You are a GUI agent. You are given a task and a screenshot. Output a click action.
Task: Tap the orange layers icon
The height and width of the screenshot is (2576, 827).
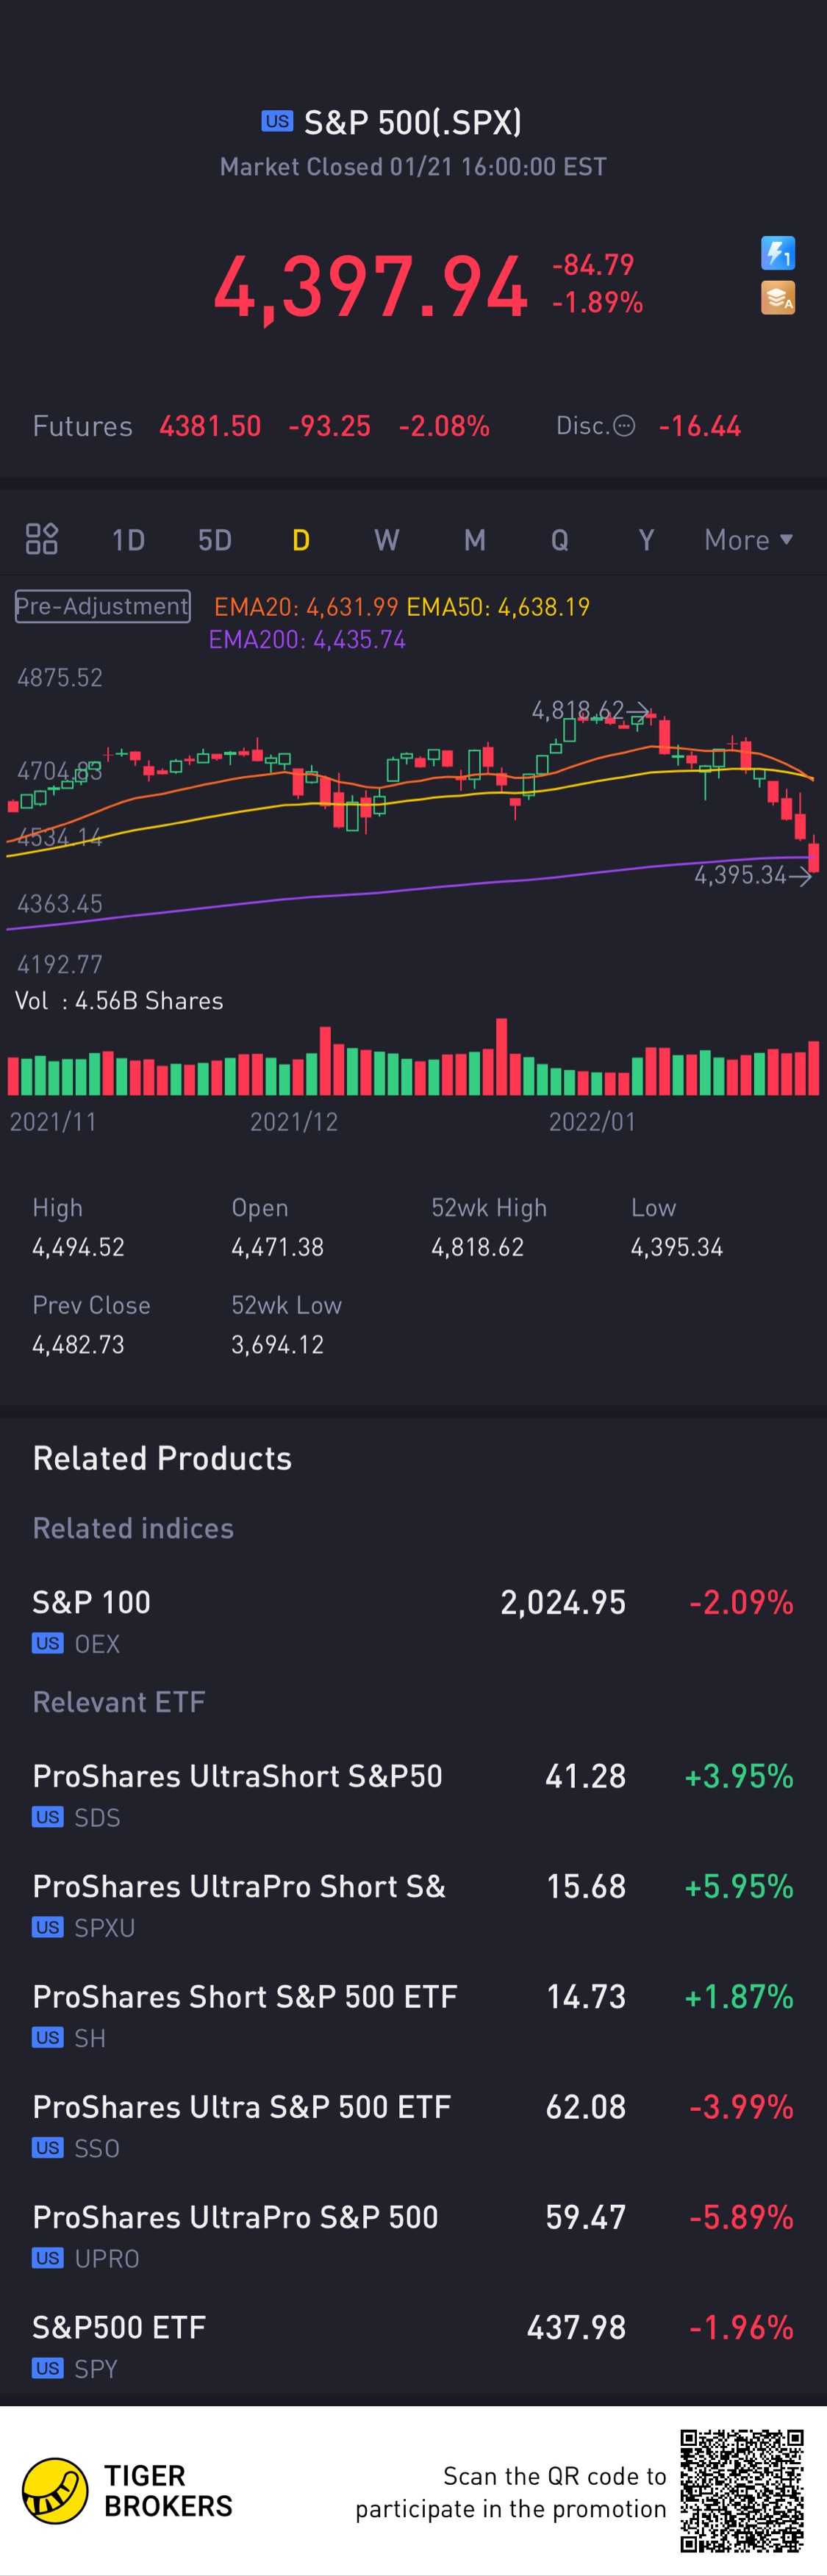pyautogui.click(x=777, y=298)
